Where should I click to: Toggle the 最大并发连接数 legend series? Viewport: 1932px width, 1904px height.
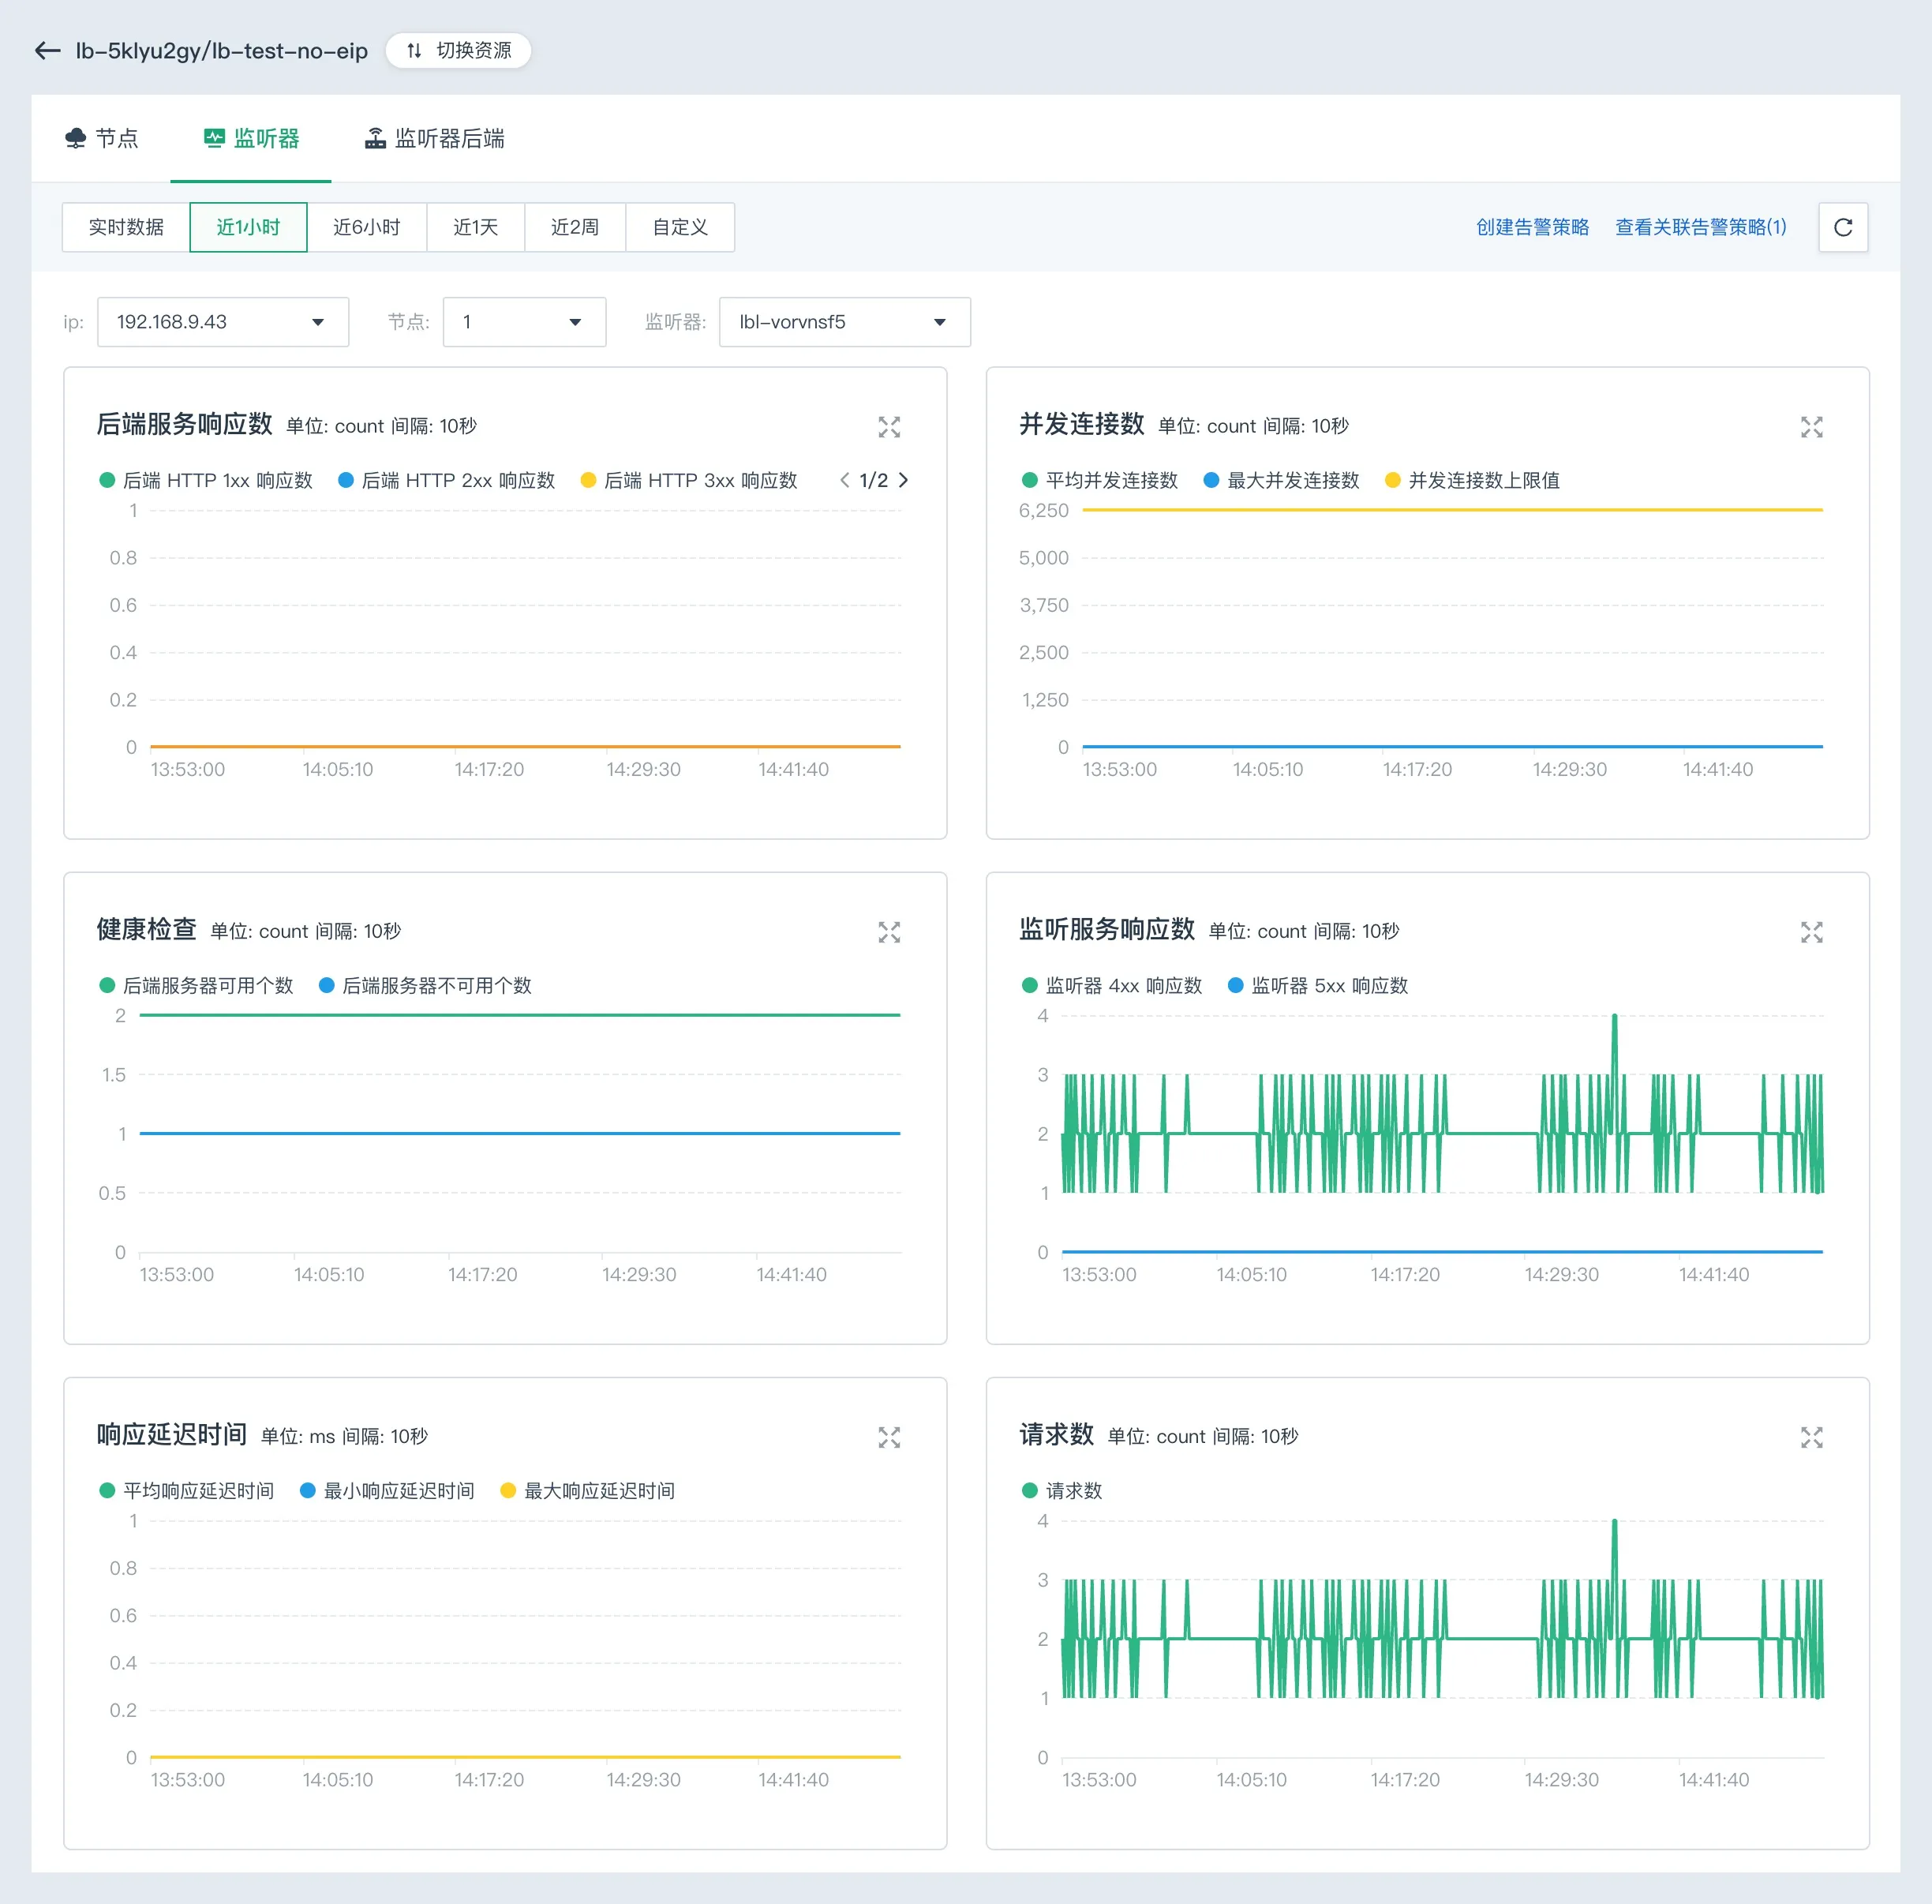coord(1281,480)
